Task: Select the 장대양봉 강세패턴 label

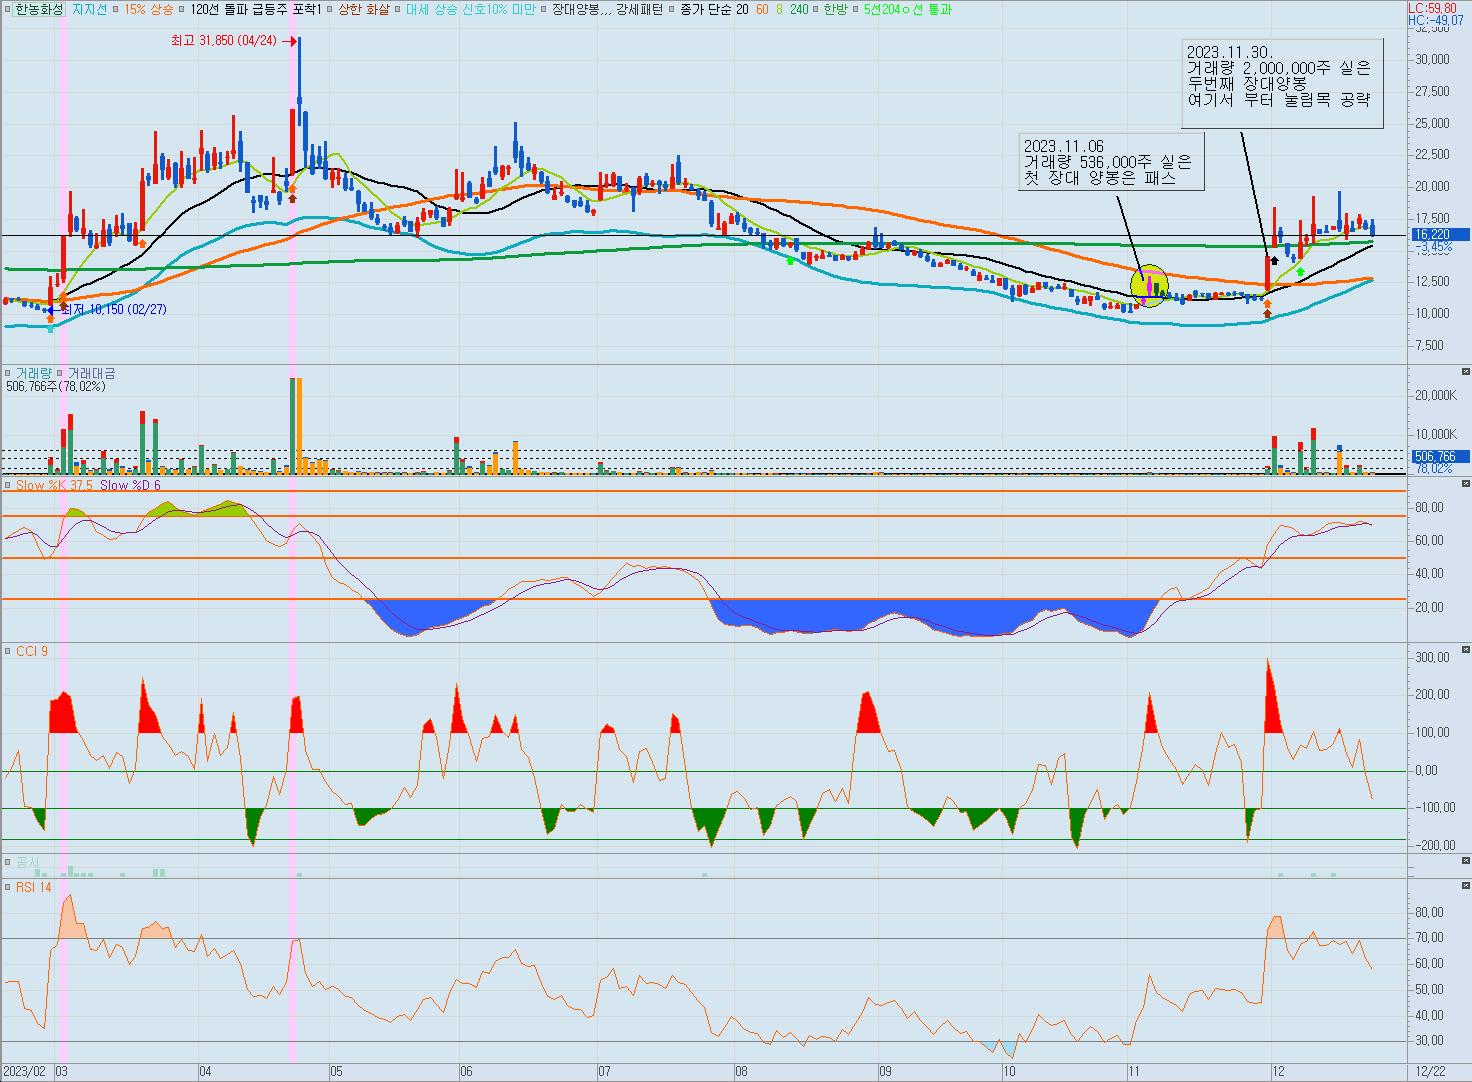Action: 607,9
